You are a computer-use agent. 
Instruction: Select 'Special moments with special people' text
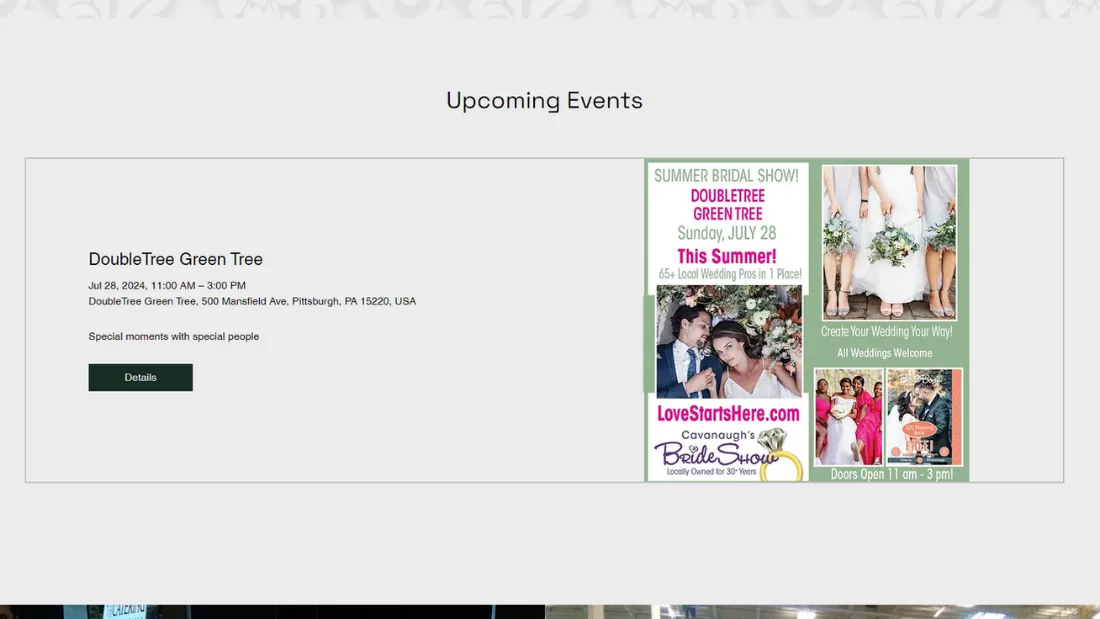coord(173,336)
